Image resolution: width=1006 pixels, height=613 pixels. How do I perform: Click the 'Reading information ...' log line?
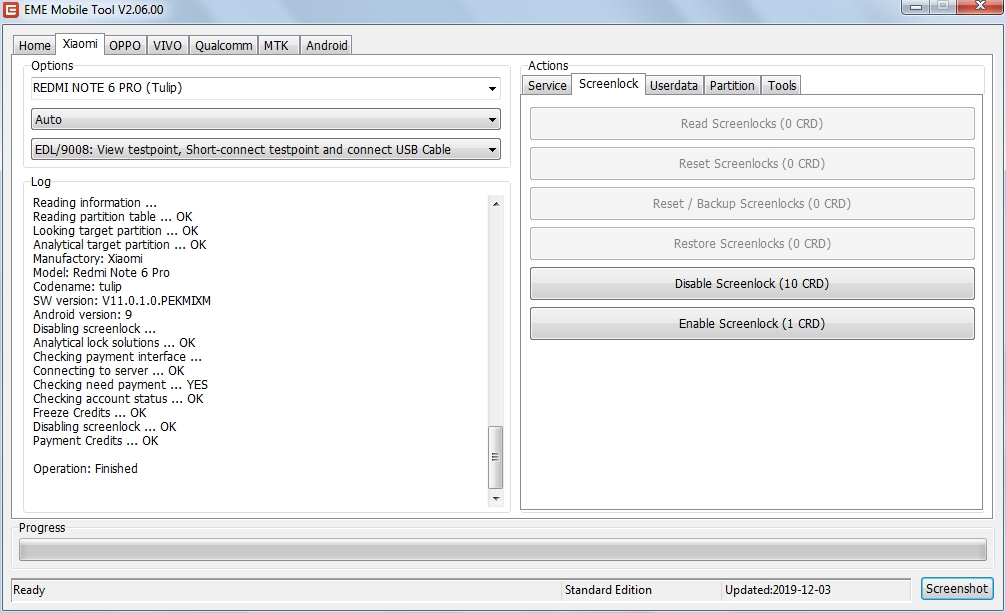click(94, 203)
